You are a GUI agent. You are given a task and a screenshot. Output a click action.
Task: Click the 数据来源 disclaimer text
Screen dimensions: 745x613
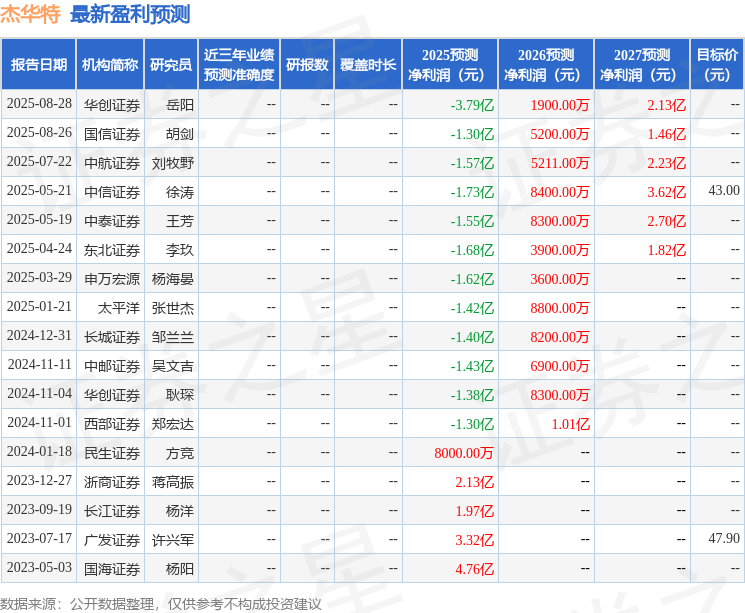[x=161, y=604]
